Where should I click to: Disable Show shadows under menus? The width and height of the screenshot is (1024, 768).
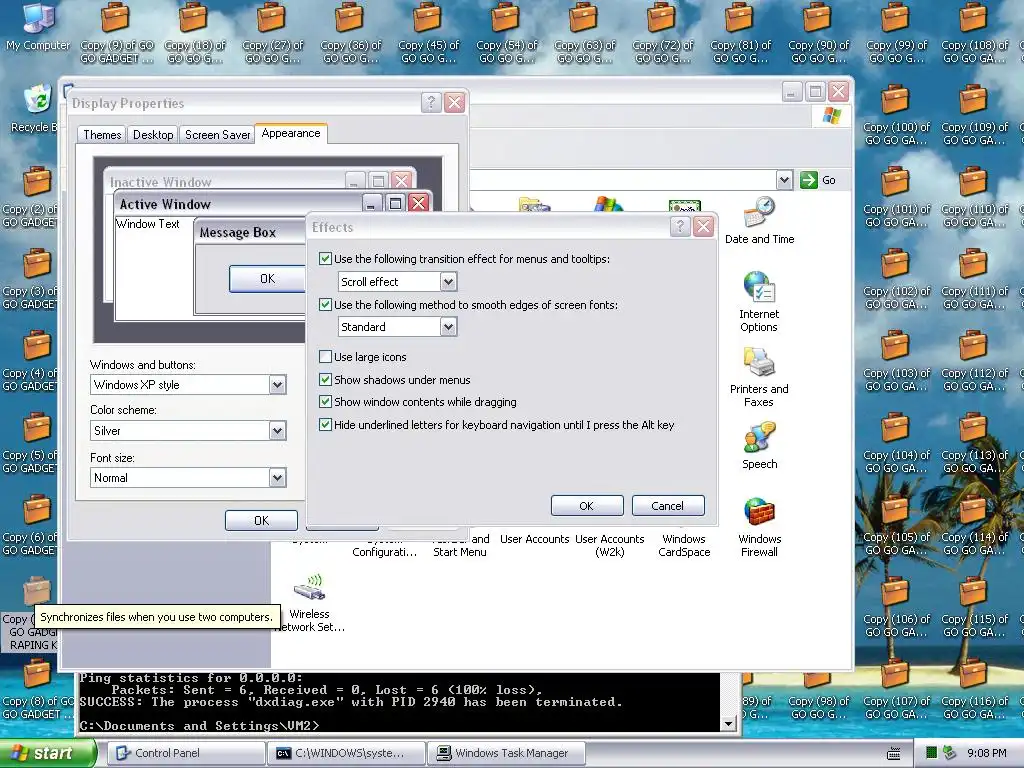point(325,379)
